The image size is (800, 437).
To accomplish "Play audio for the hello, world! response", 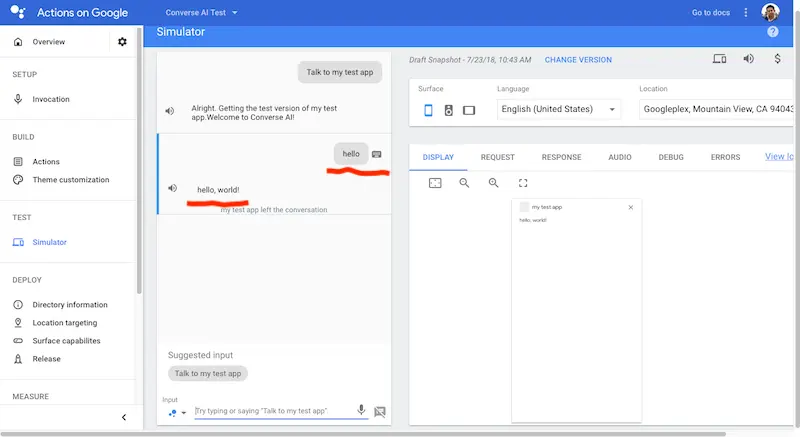I will pyautogui.click(x=172, y=188).
